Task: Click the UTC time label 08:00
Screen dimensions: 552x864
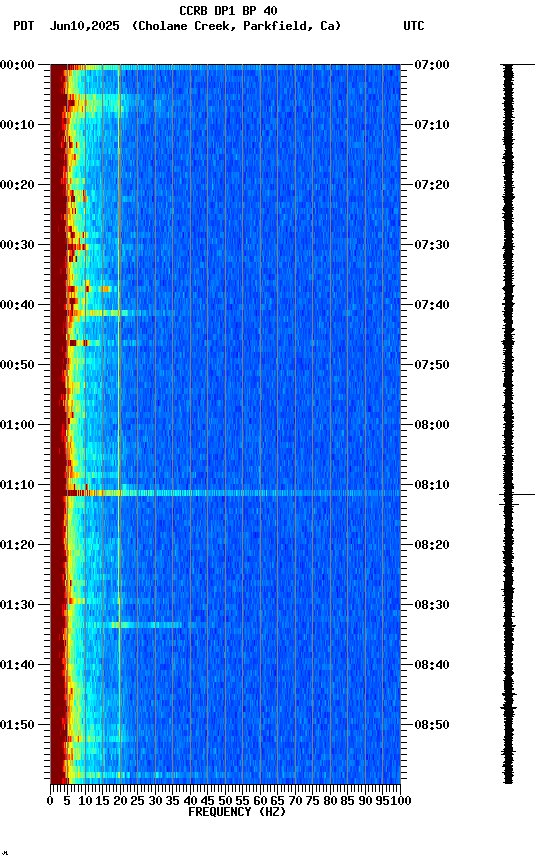Action: [432, 425]
